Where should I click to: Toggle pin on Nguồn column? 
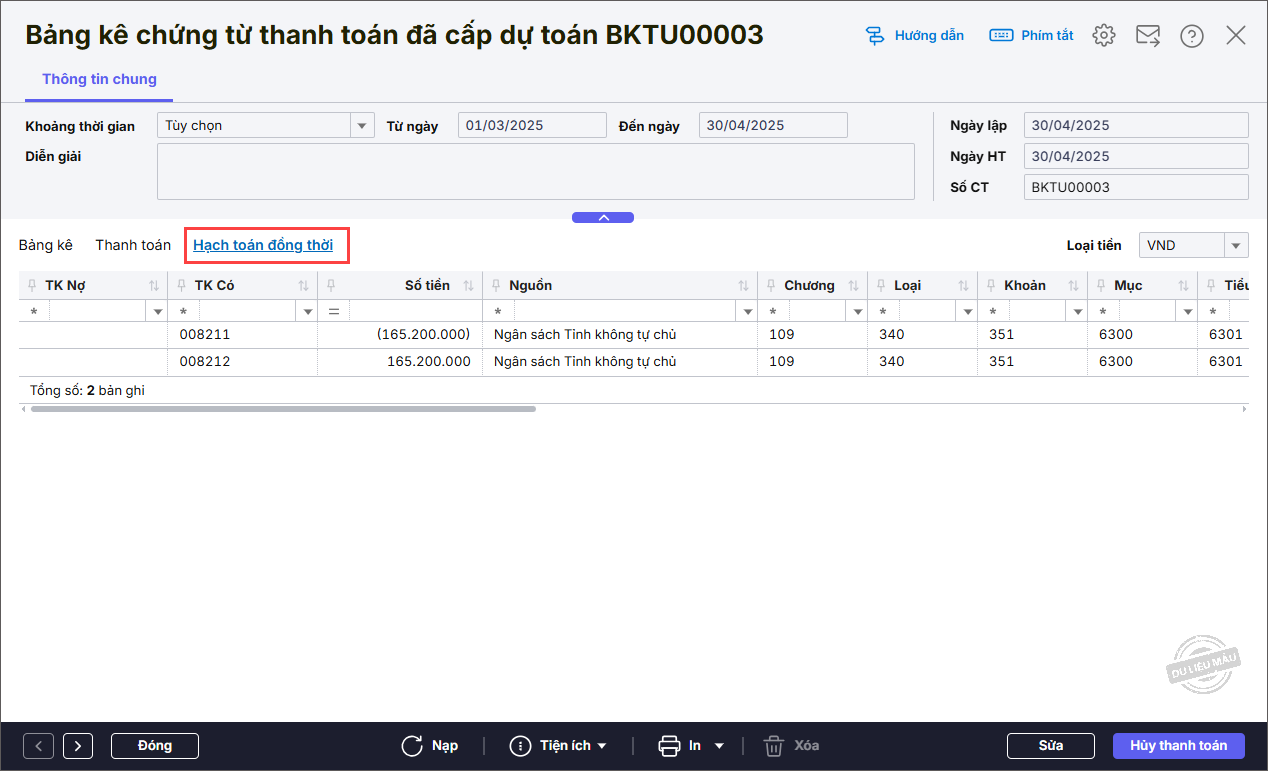[496, 286]
